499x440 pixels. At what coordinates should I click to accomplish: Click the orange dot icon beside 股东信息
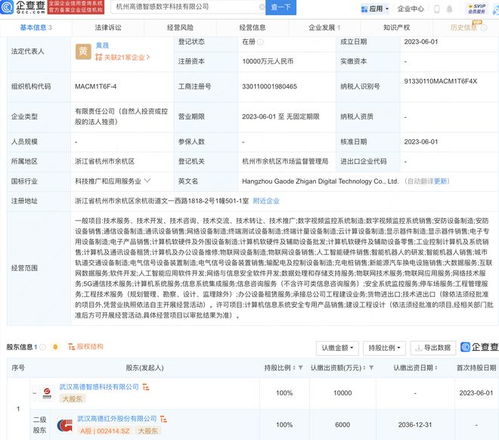pyautogui.click(x=55, y=347)
